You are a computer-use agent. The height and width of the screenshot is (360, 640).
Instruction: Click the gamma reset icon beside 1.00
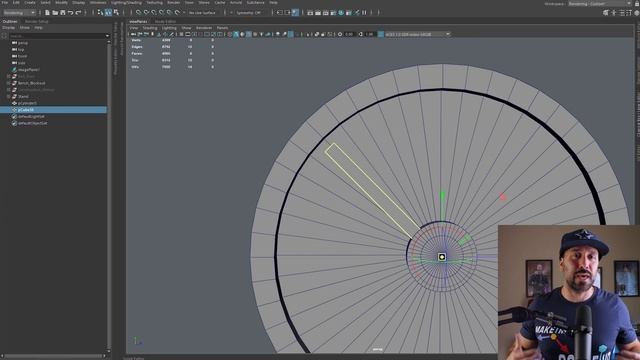point(360,34)
